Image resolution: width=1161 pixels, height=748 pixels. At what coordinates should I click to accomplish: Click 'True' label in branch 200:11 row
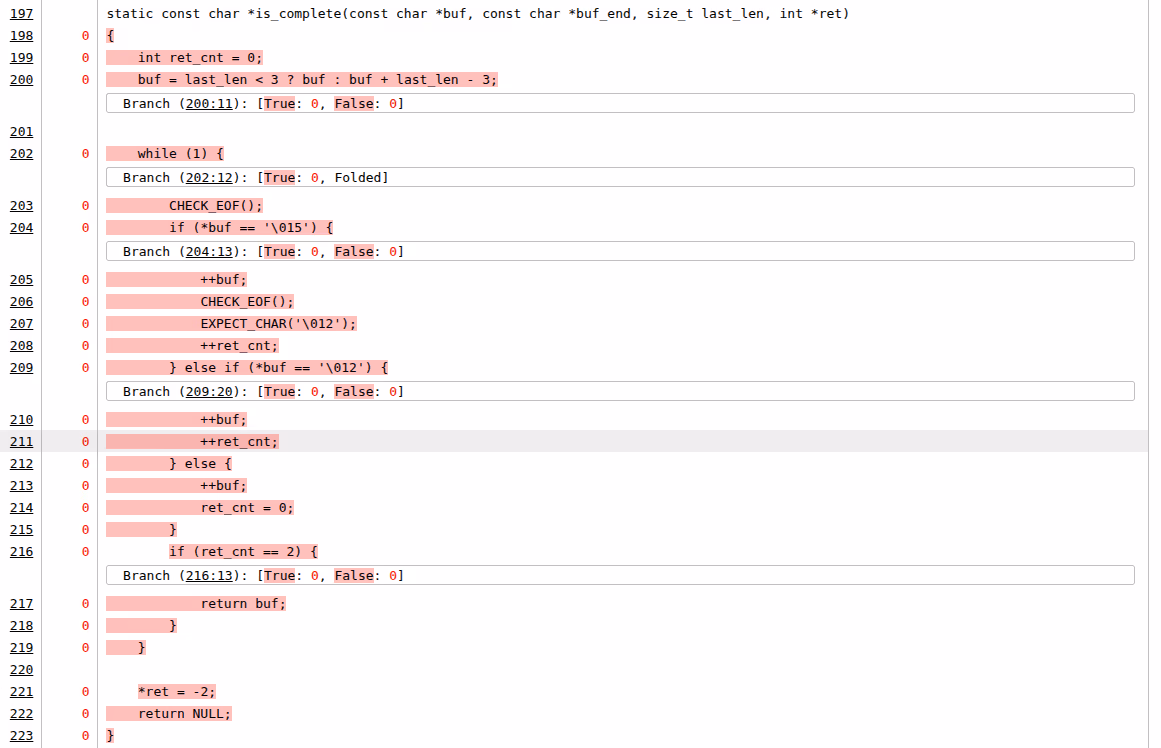(279, 104)
